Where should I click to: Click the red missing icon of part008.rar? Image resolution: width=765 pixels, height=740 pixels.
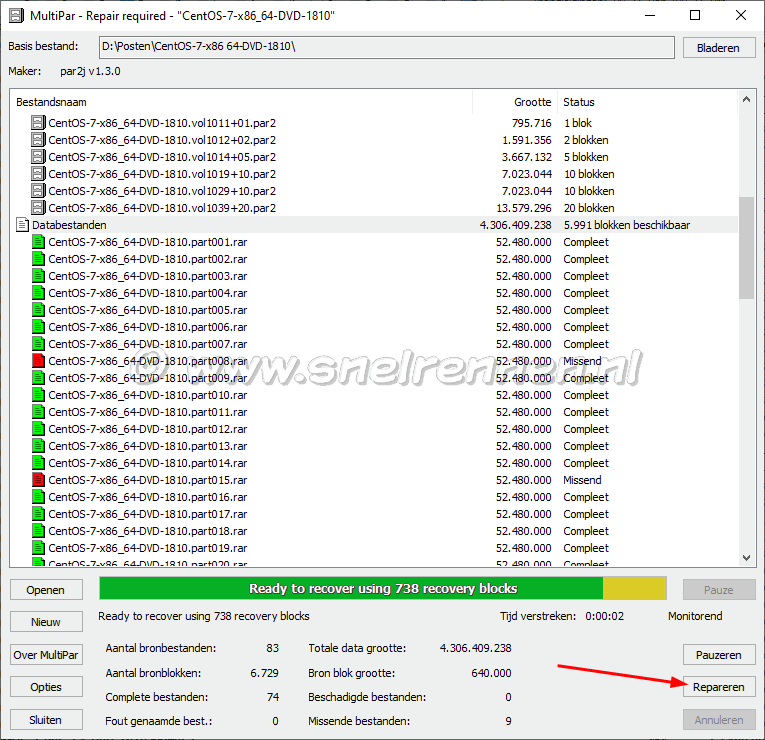point(39,361)
